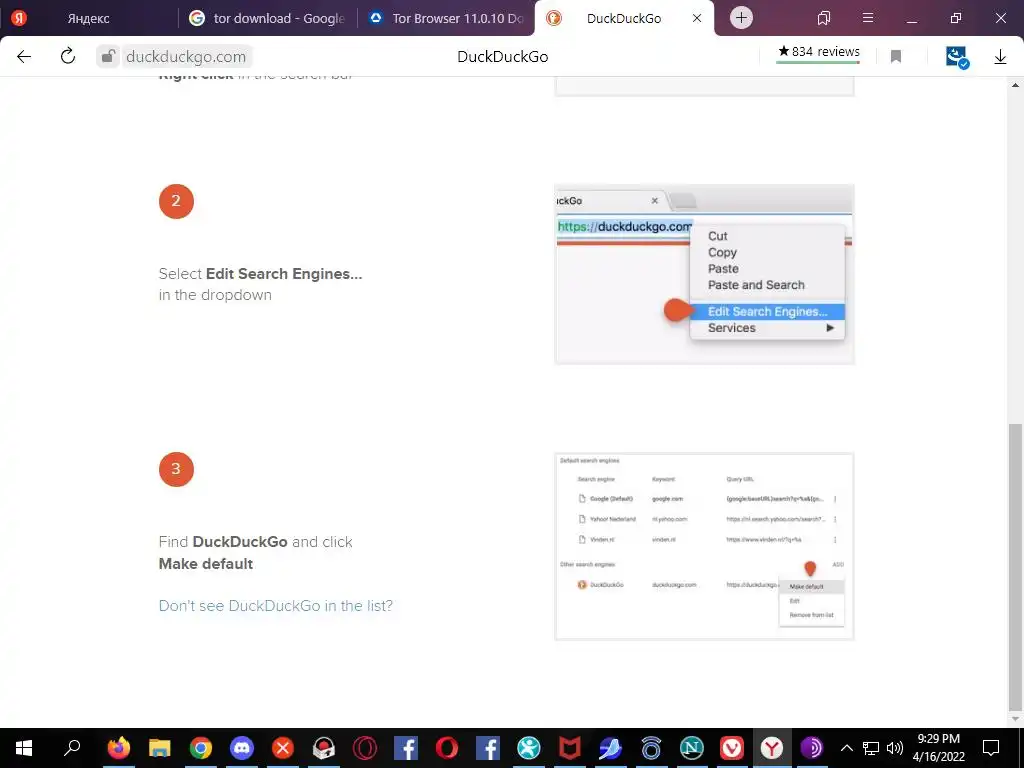This screenshot has width=1024, height=768.
Task: Click the lock icon beside duckduckgo.com
Action: pyautogui.click(x=108, y=56)
